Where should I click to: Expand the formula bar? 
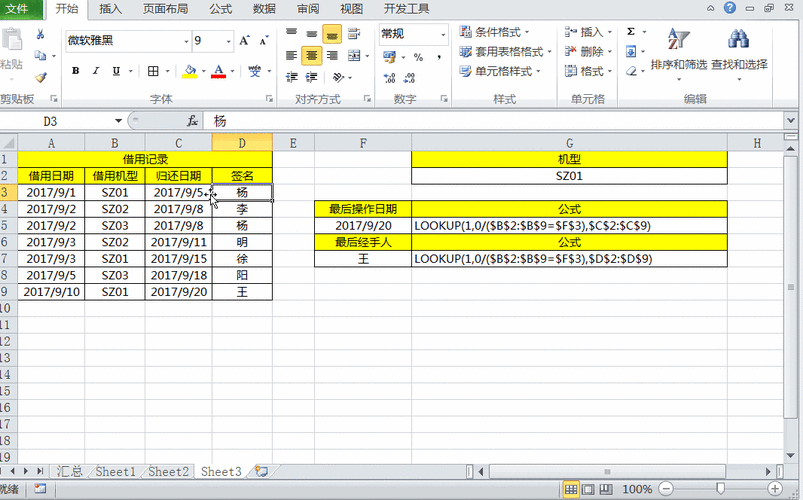[x=791, y=121]
